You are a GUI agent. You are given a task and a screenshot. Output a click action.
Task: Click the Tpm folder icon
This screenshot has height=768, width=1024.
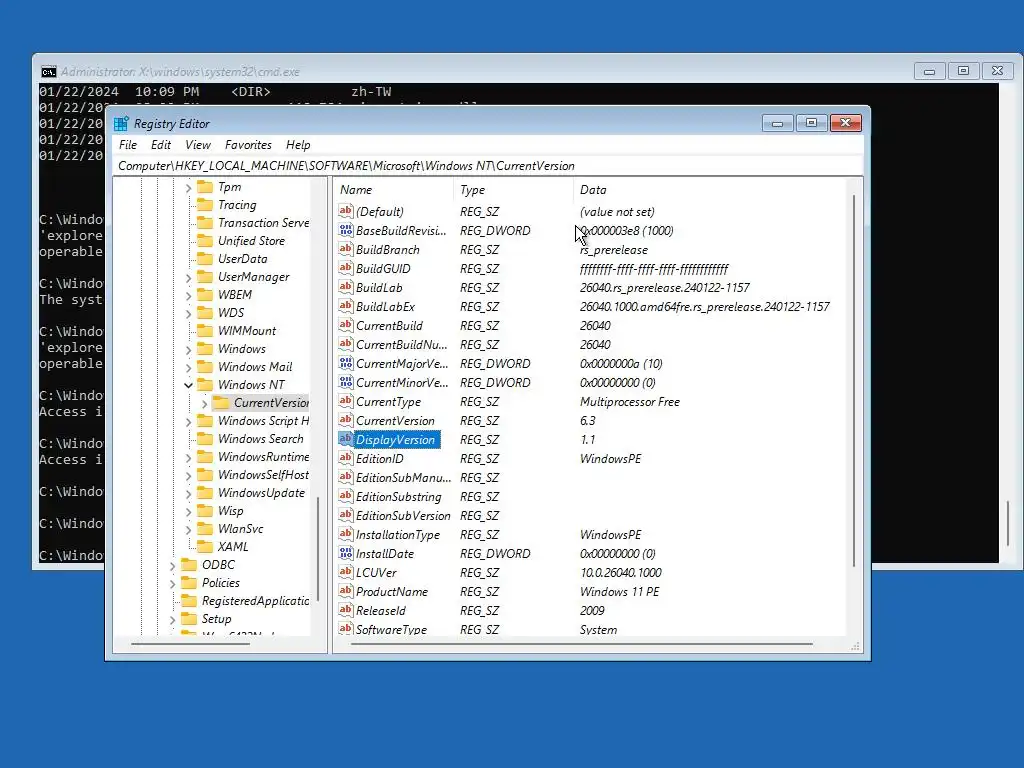point(205,187)
